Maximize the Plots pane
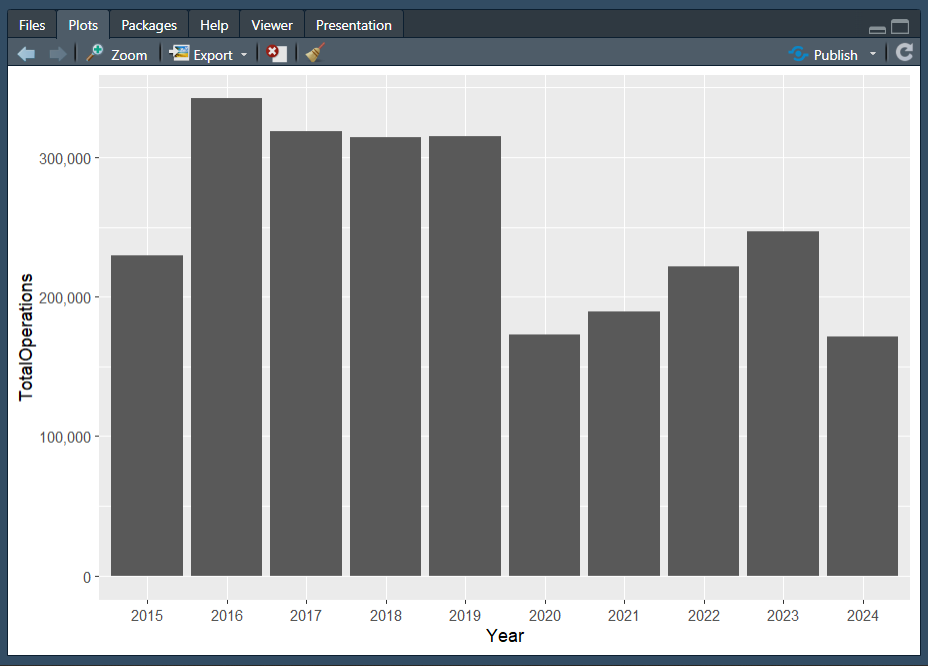Image resolution: width=928 pixels, height=666 pixels. pos(900,28)
